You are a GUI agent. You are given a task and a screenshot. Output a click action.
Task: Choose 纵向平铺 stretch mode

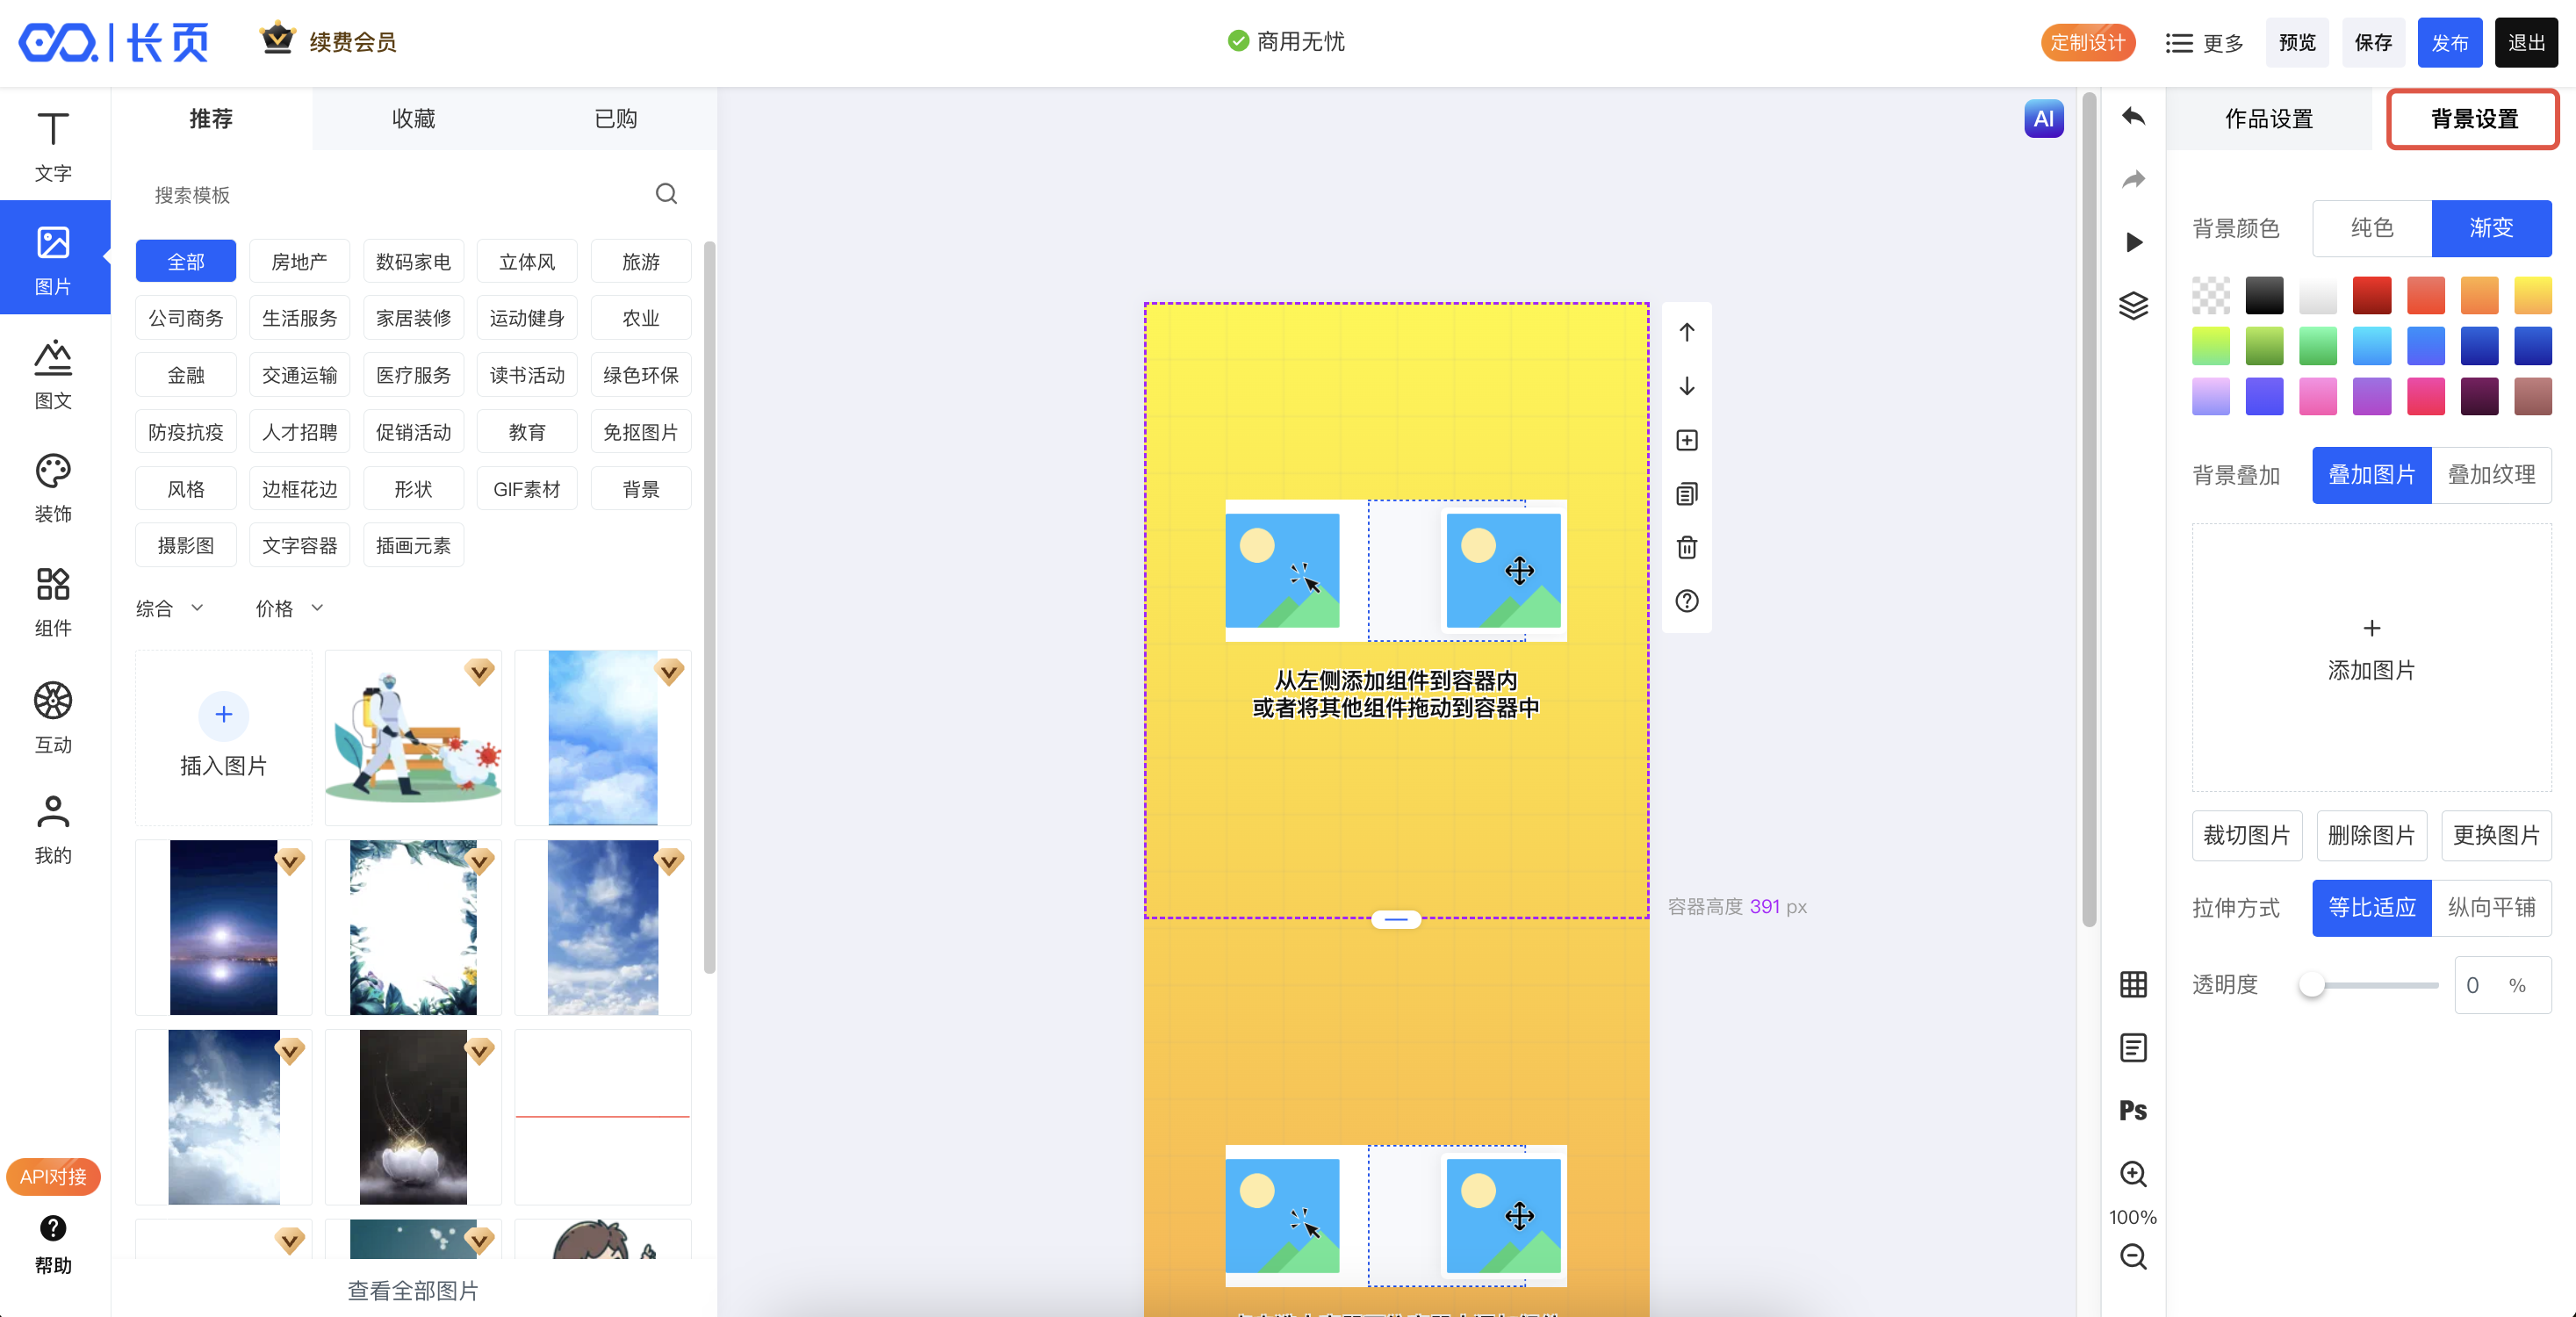point(2491,907)
